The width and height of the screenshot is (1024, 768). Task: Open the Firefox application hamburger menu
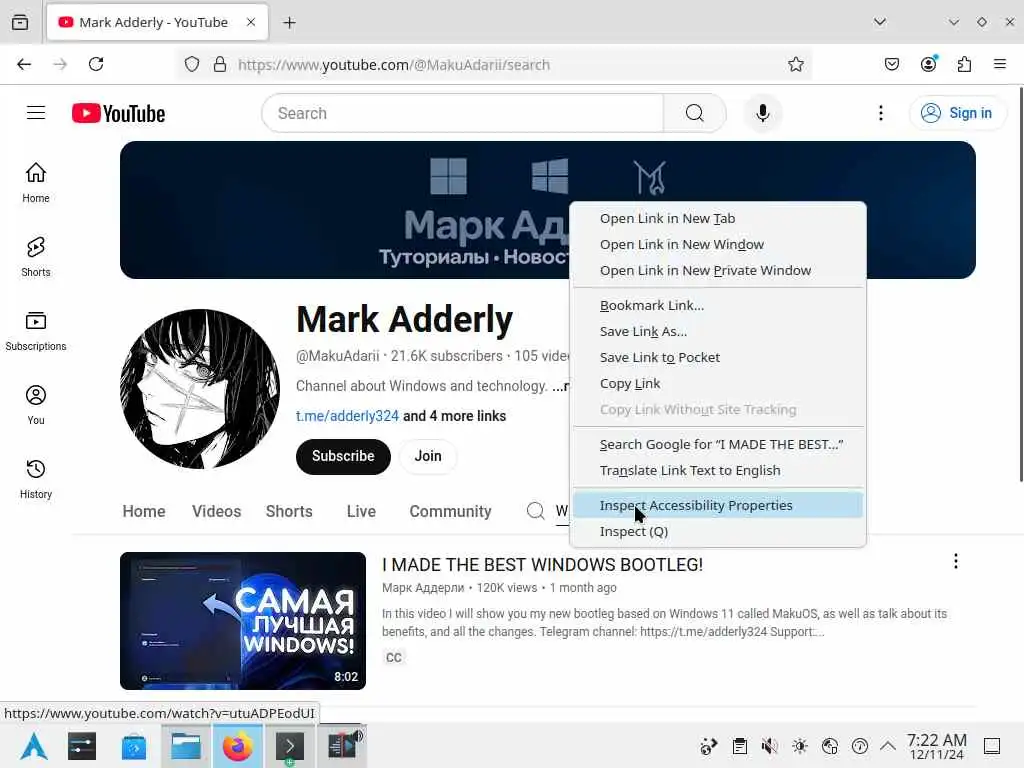[x=1000, y=64]
